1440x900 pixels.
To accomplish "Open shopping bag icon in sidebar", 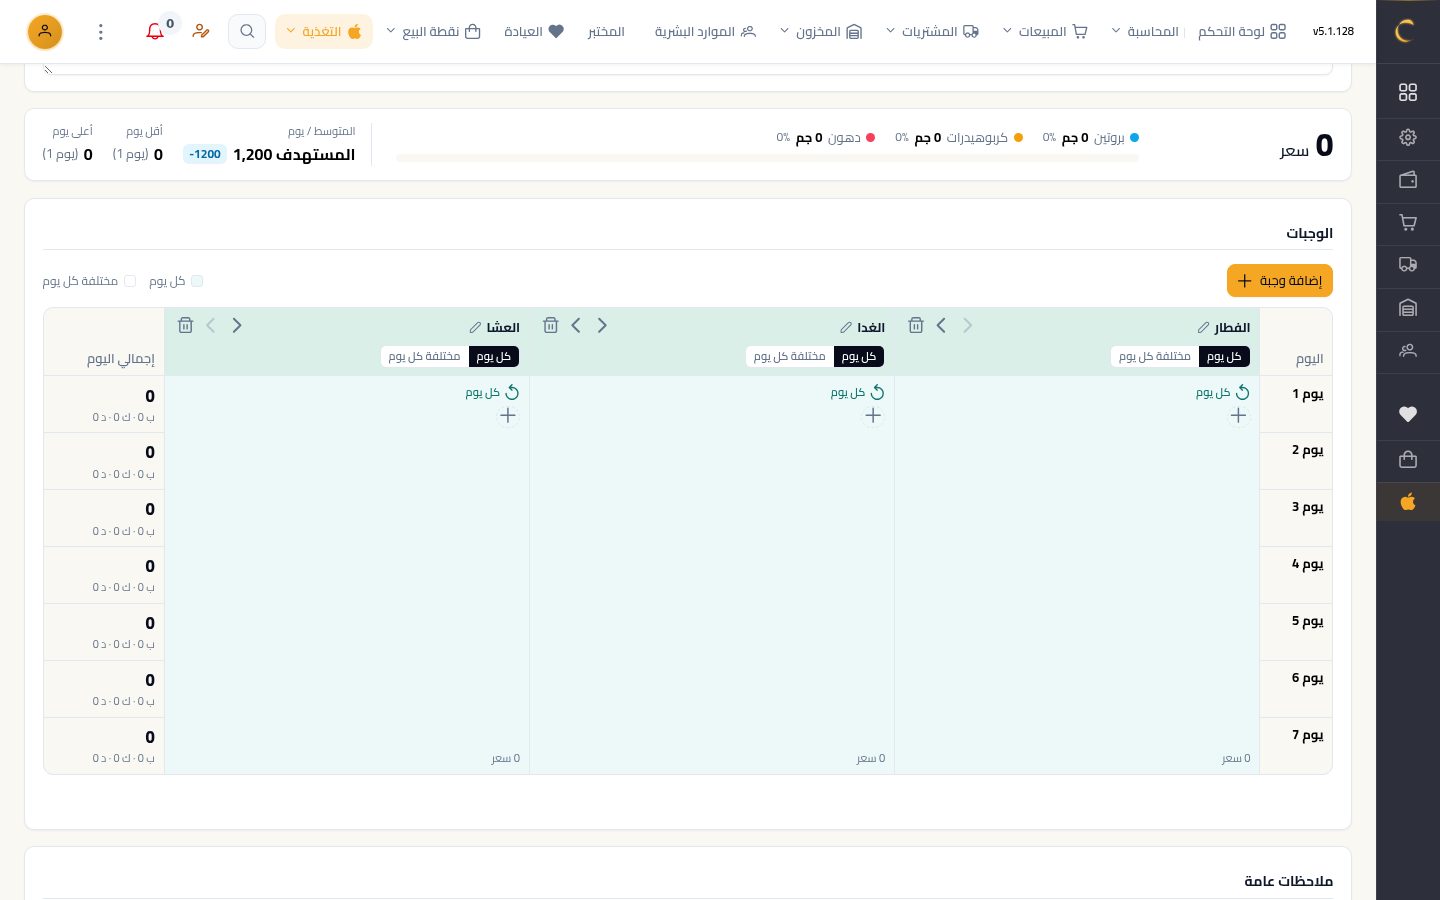I will 1408,459.
